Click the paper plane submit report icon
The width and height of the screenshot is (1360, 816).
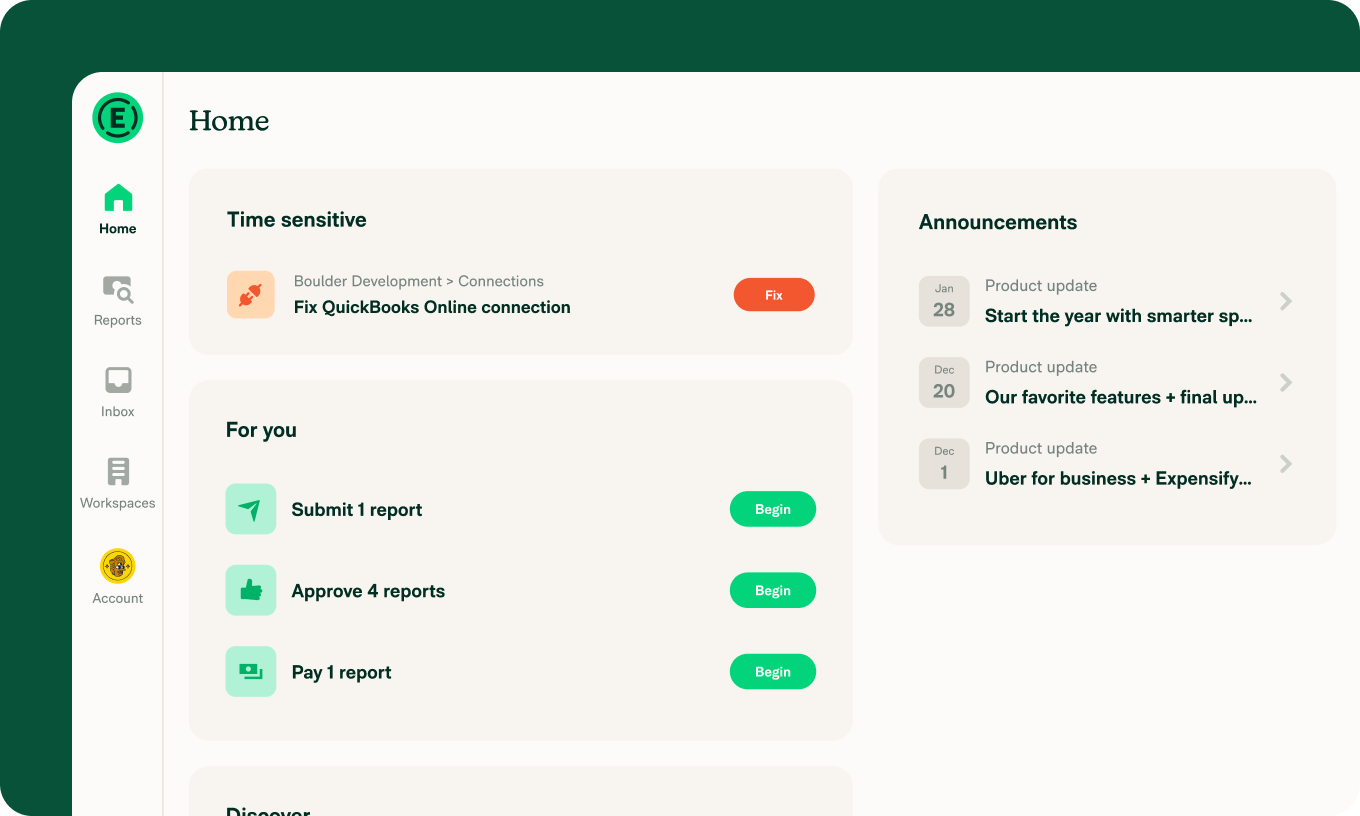251,509
